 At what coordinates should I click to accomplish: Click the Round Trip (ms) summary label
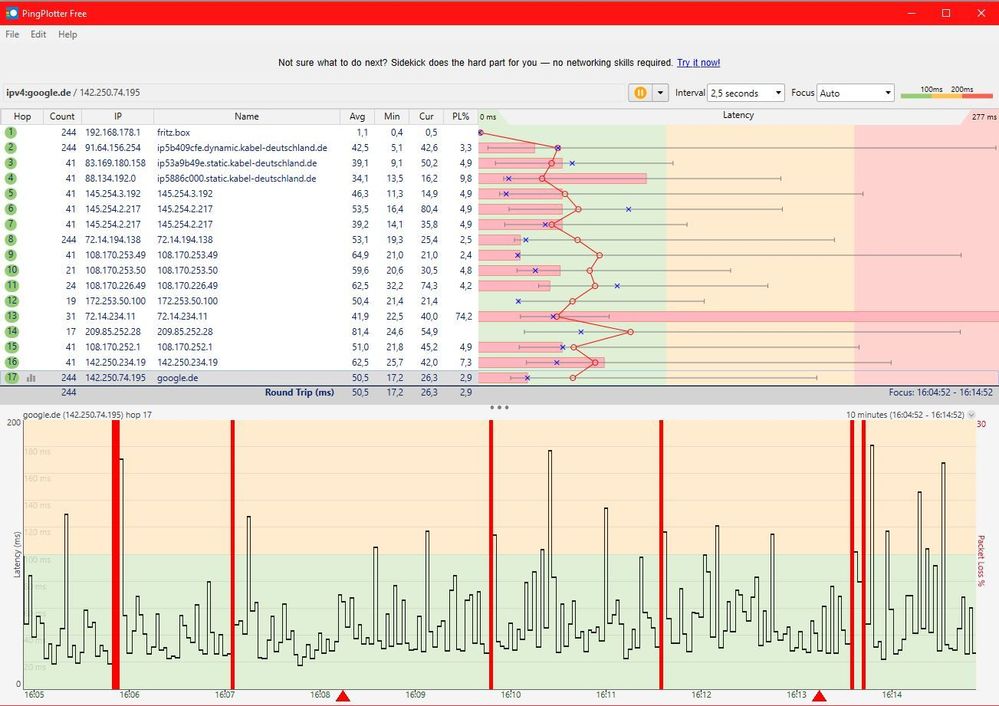pyautogui.click(x=299, y=393)
